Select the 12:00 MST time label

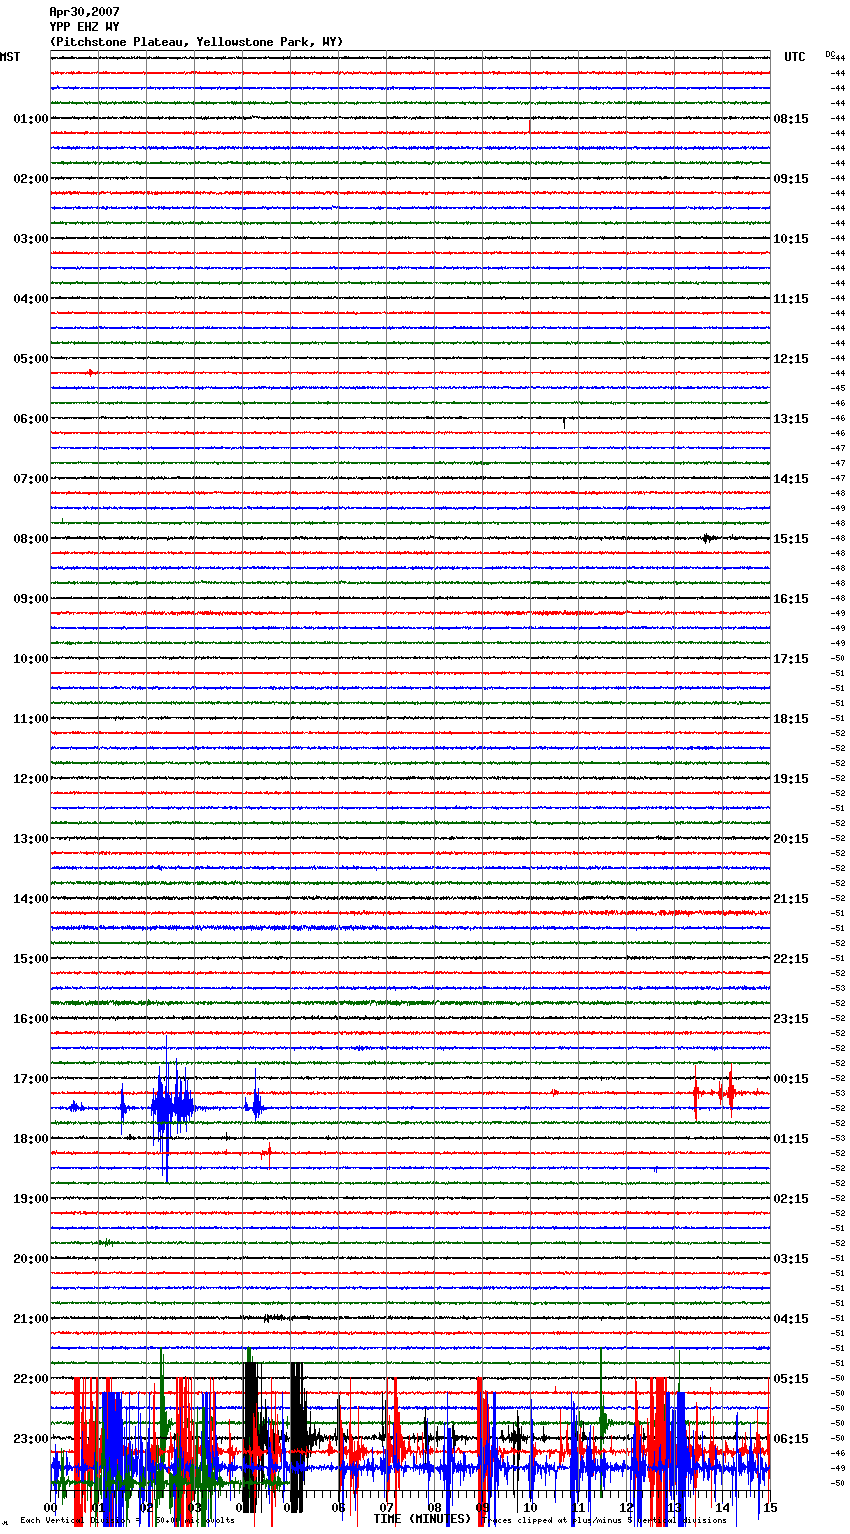point(30,779)
